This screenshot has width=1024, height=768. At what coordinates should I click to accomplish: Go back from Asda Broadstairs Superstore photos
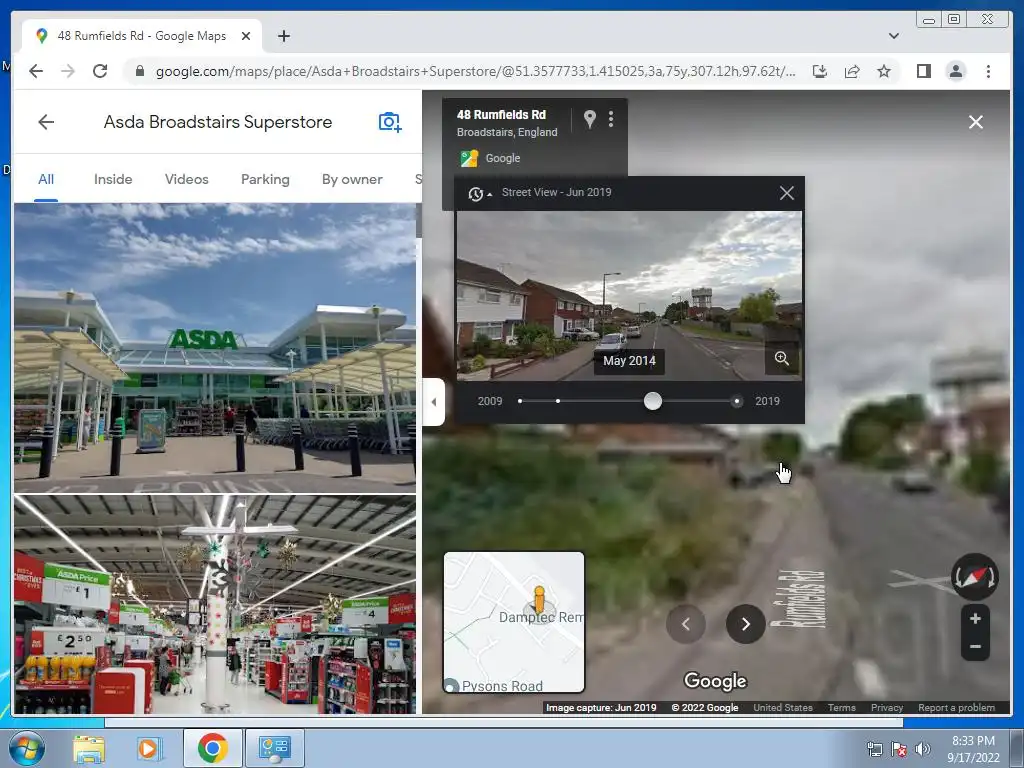point(46,122)
